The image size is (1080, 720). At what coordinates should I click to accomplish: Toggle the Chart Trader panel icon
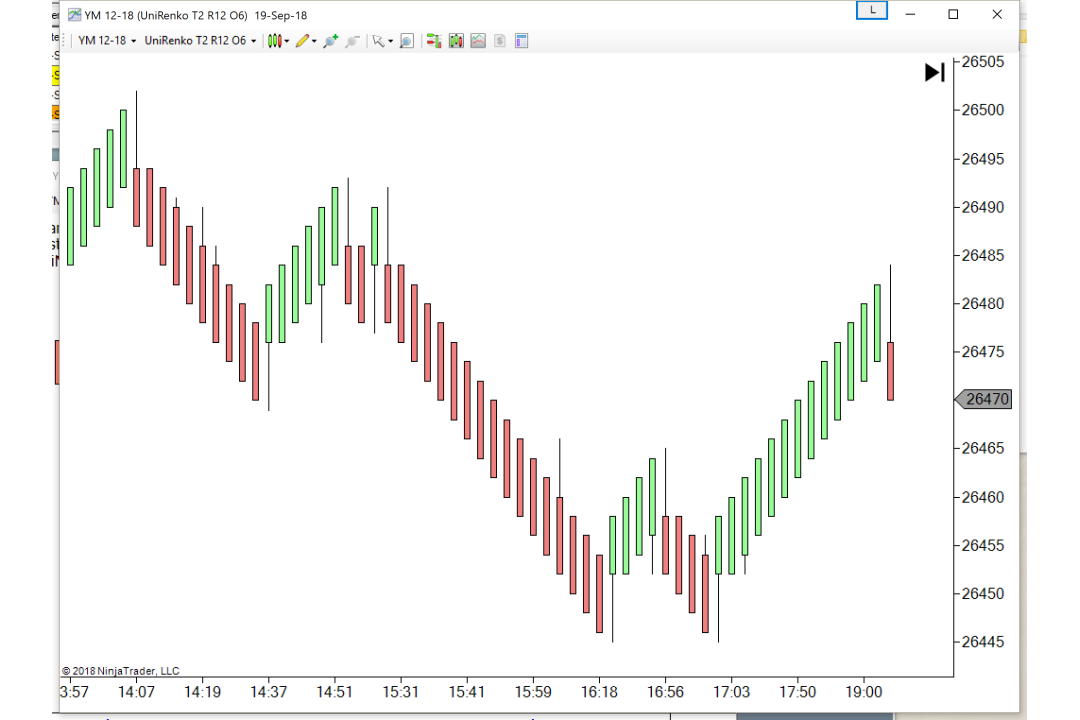point(434,41)
